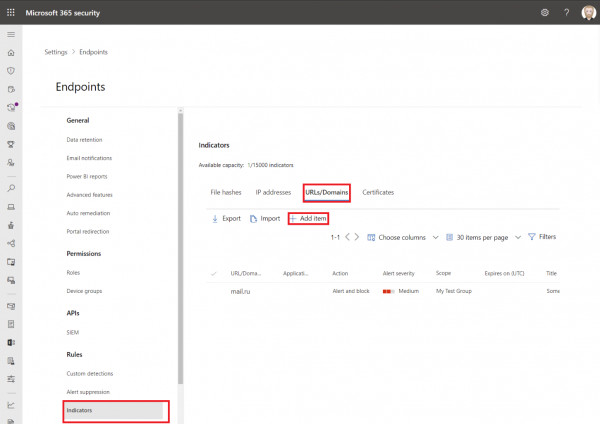Open the app launcher waffle icon
Viewport: 600px width, 424px height.
[x=11, y=13]
